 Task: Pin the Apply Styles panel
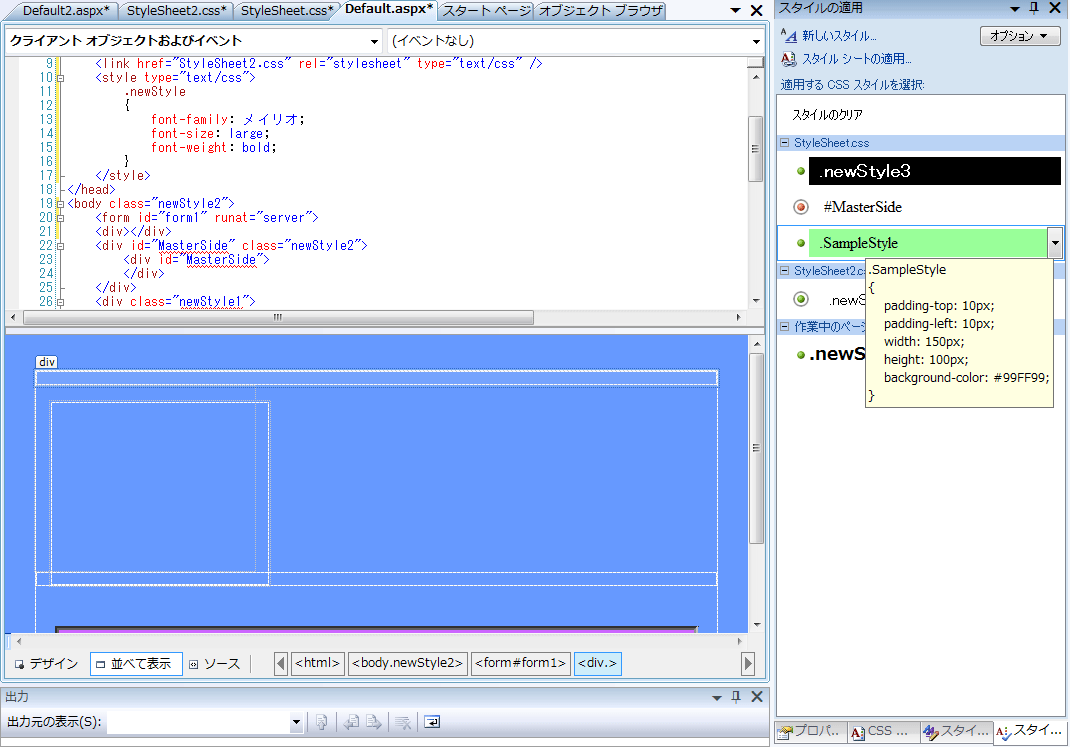point(1035,8)
